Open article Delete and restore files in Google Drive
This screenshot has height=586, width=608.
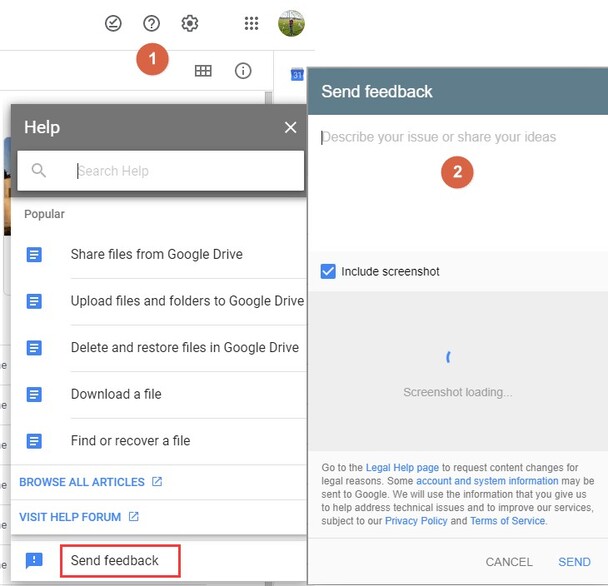tap(185, 347)
